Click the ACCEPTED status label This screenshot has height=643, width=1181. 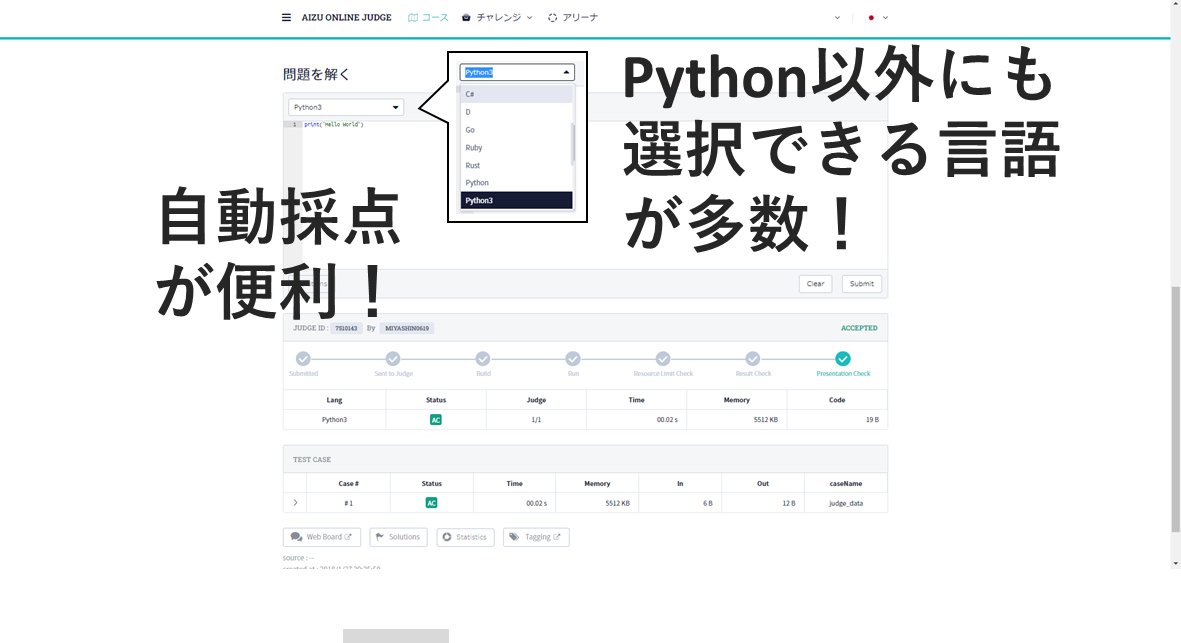[x=859, y=328]
